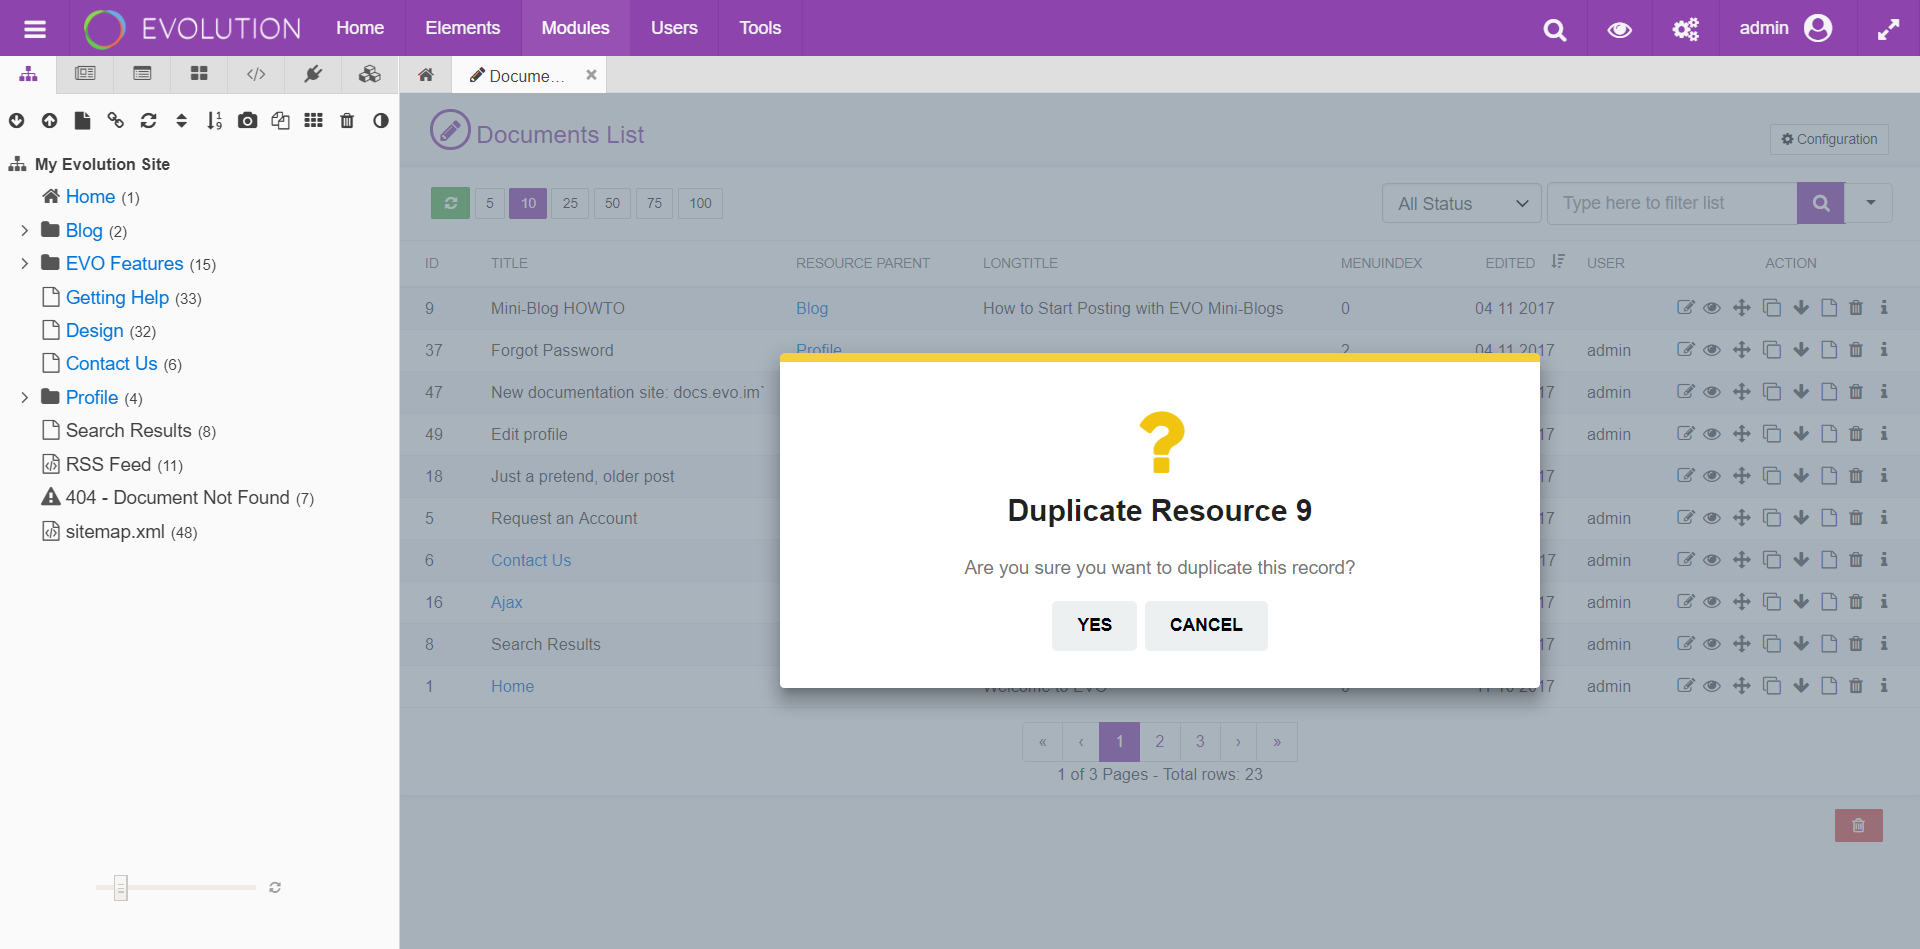Create a new weblink from the tree toolbar
Viewport: 1920px width, 949px height.
(x=115, y=120)
